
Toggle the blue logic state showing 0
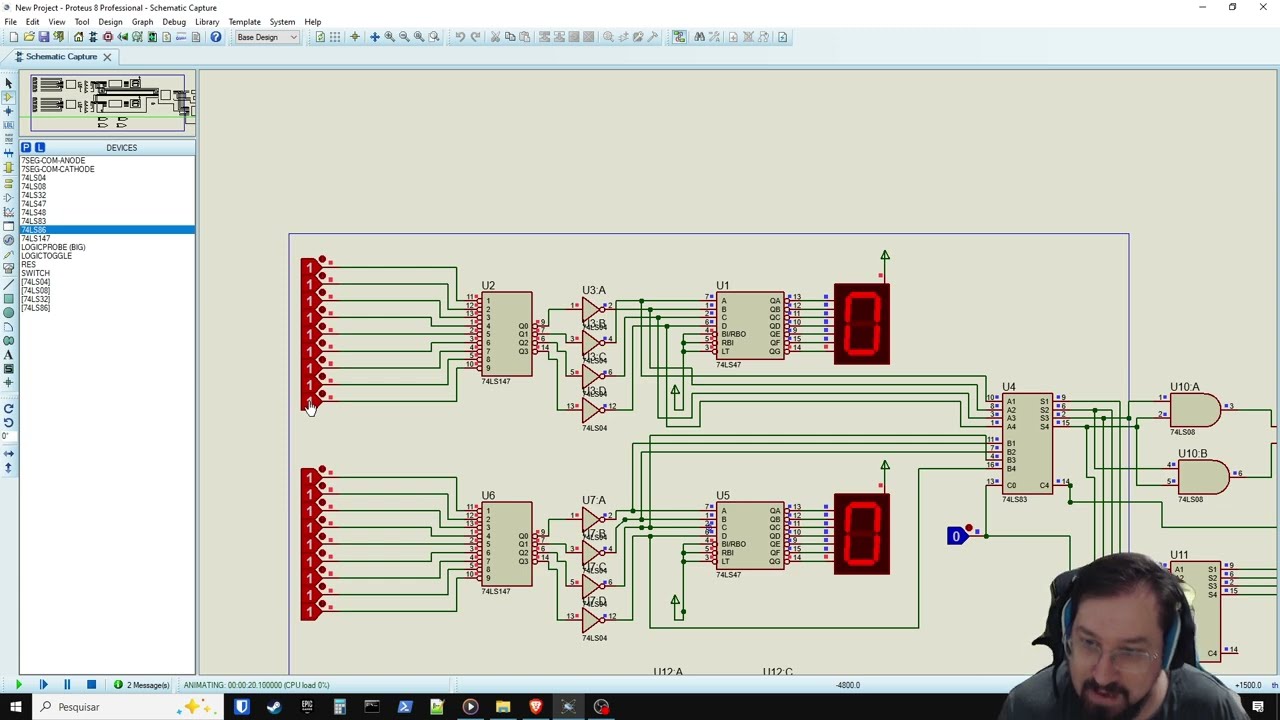tap(956, 536)
